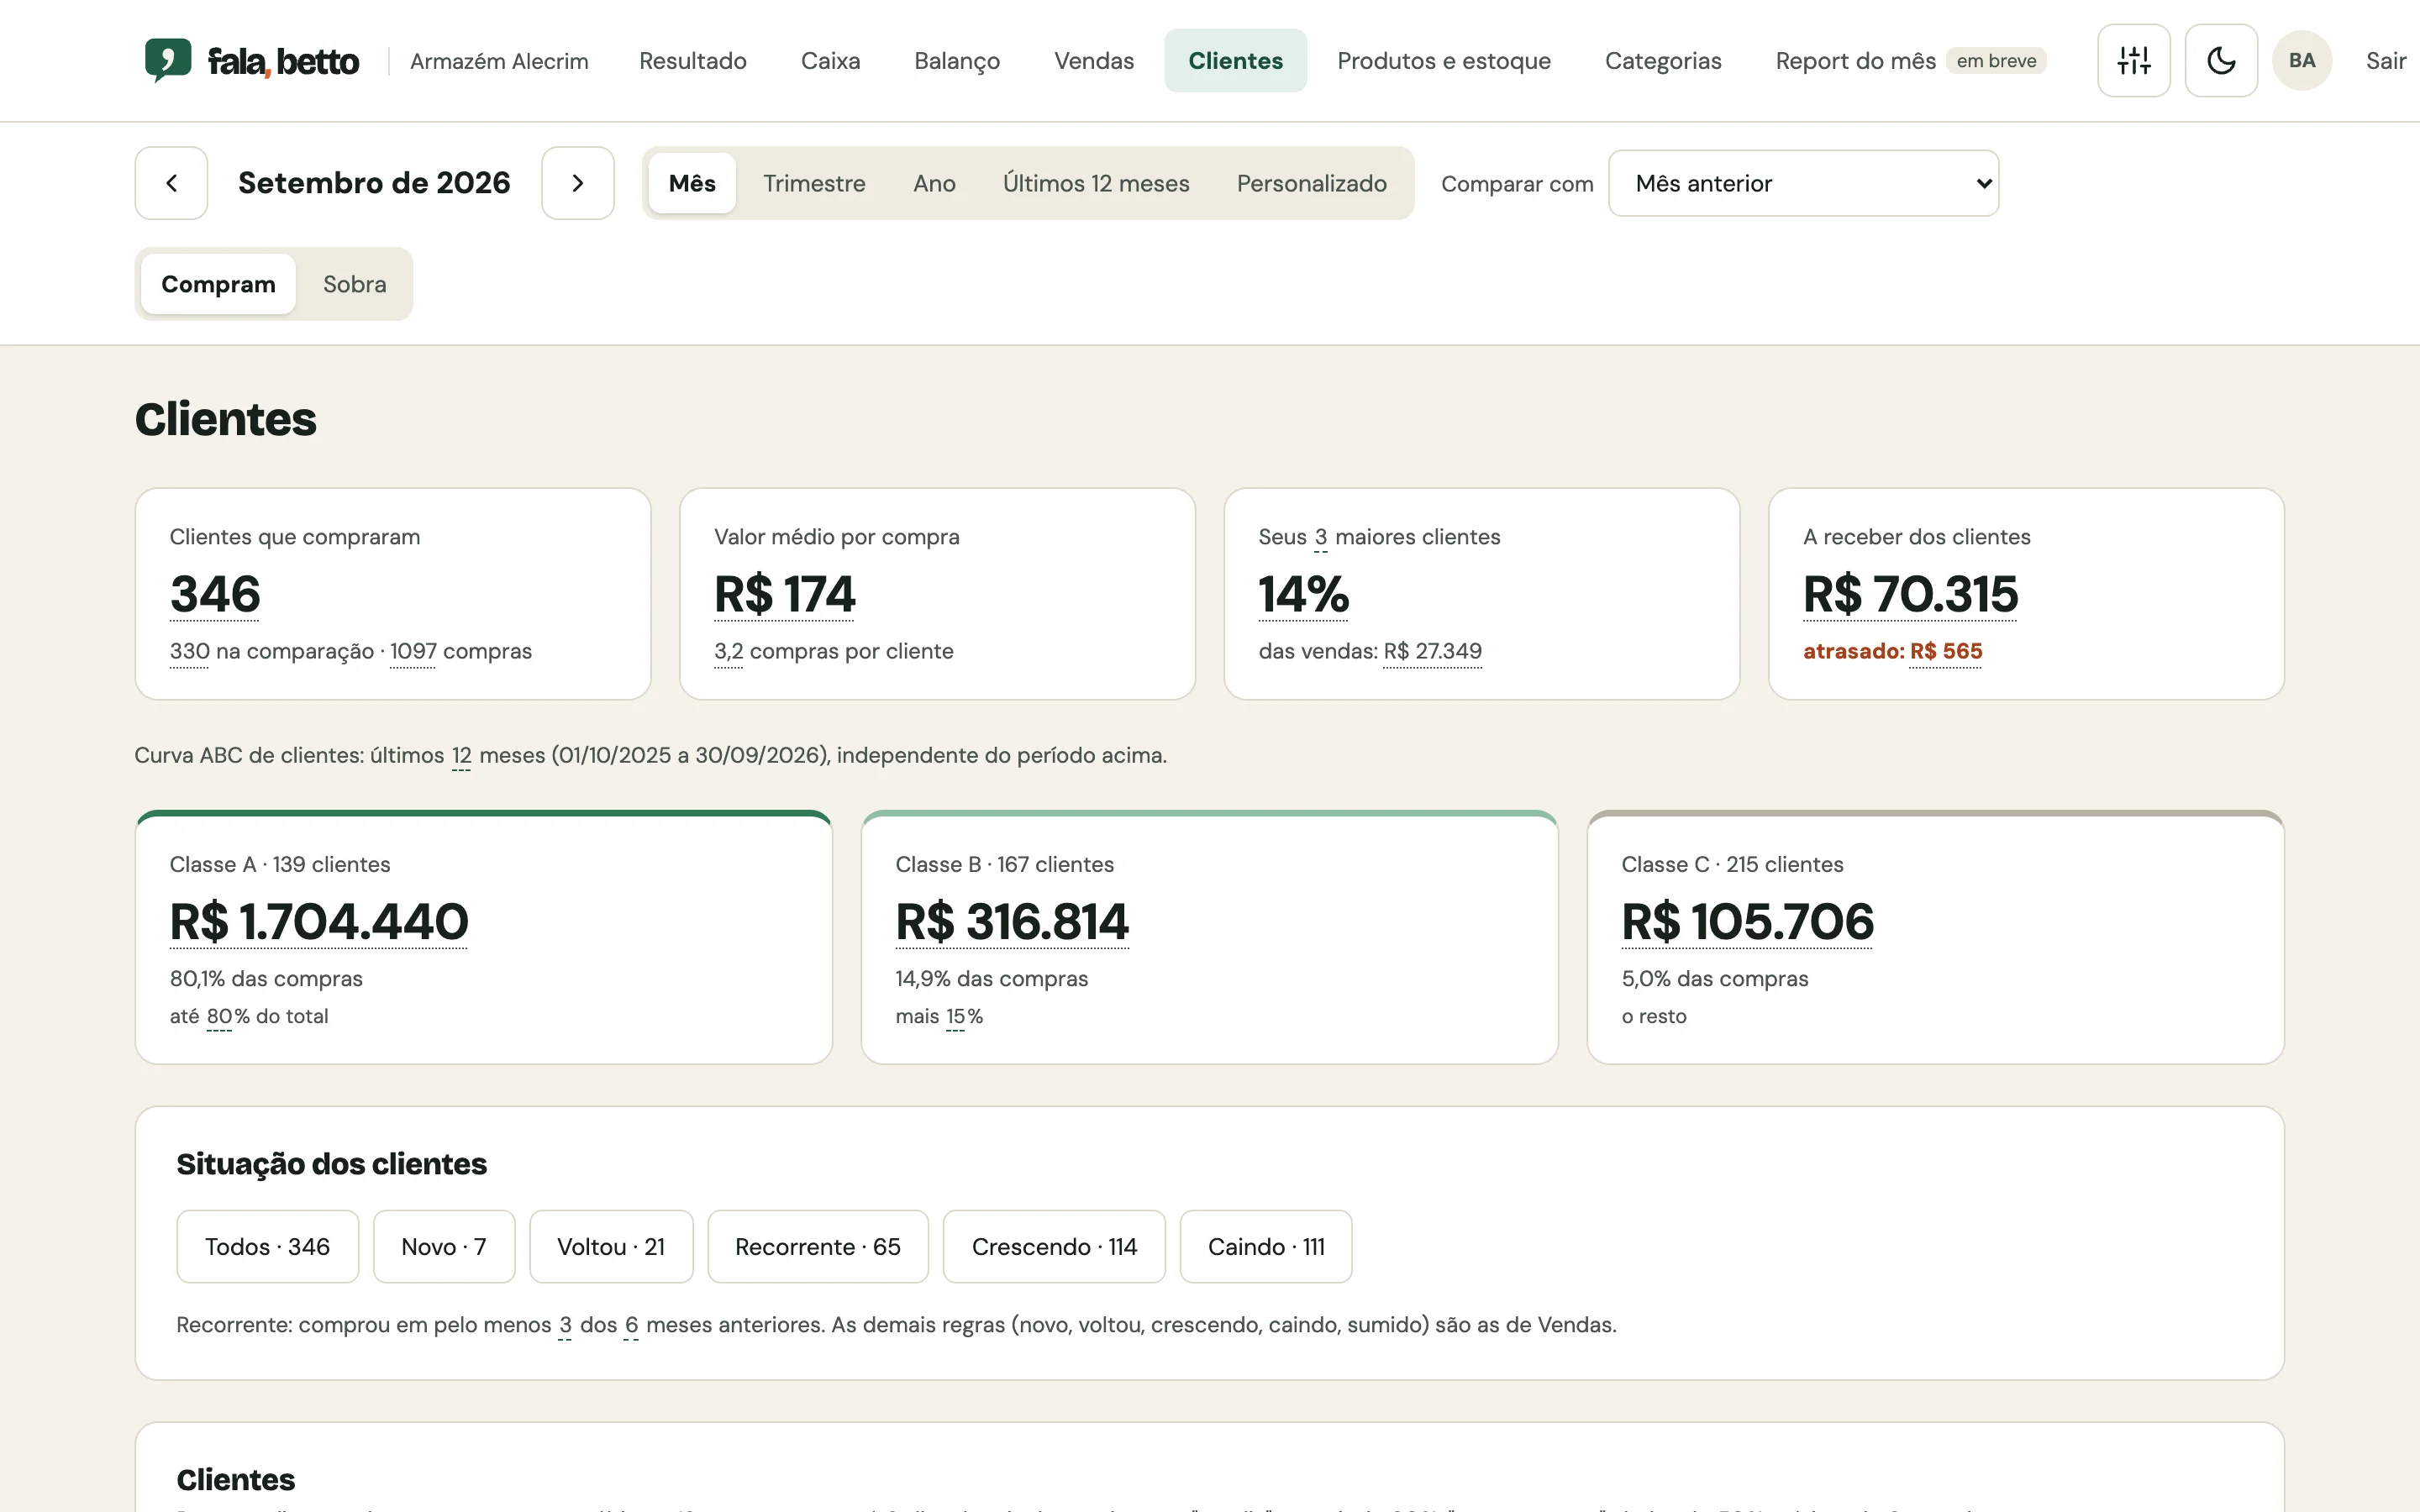Go to next month arrow

[577, 183]
